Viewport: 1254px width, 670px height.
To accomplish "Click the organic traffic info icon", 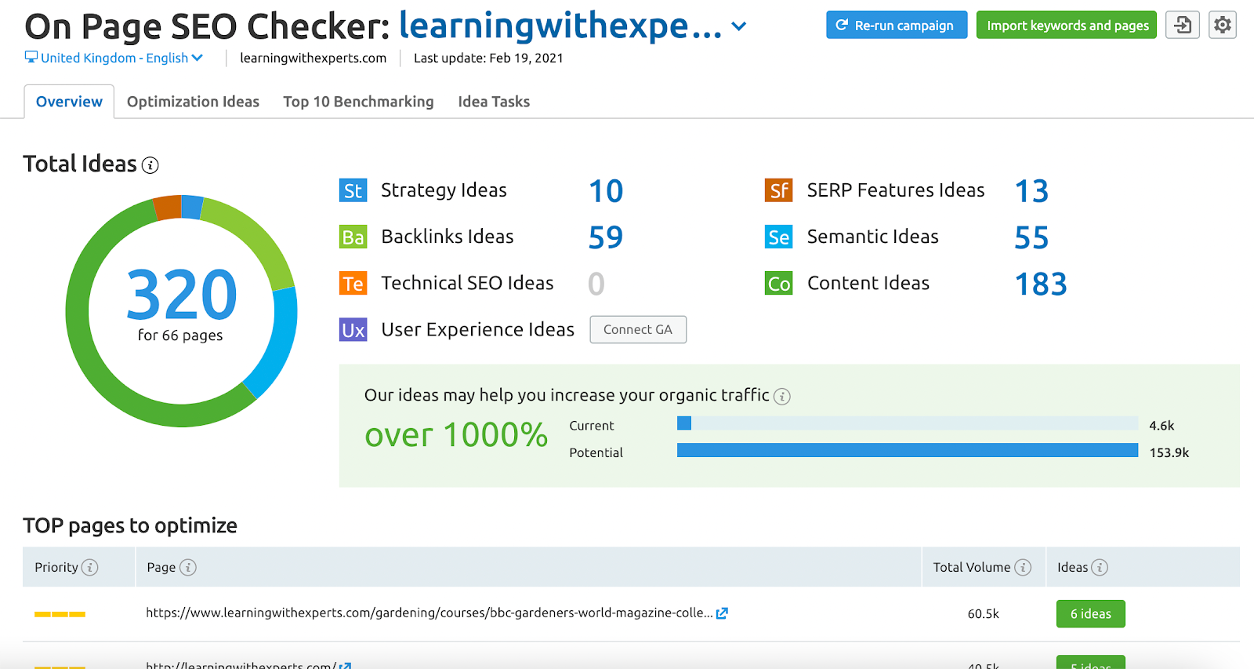I will [x=782, y=396].
